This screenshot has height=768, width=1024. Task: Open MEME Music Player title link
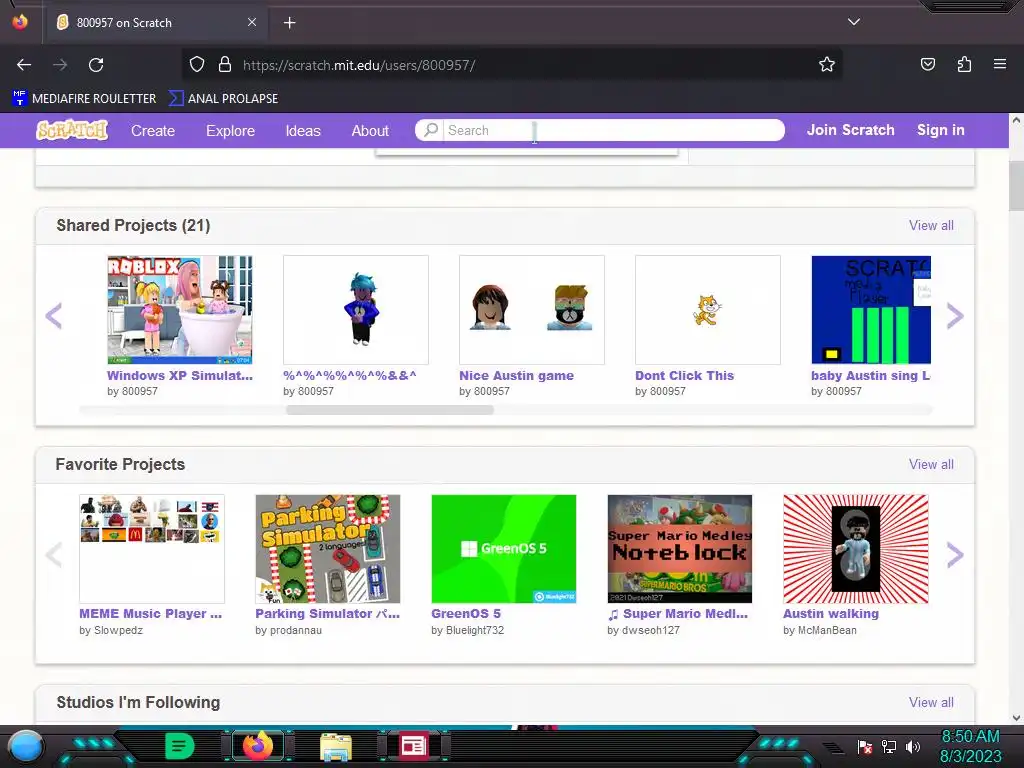click(x=151, y=614)
